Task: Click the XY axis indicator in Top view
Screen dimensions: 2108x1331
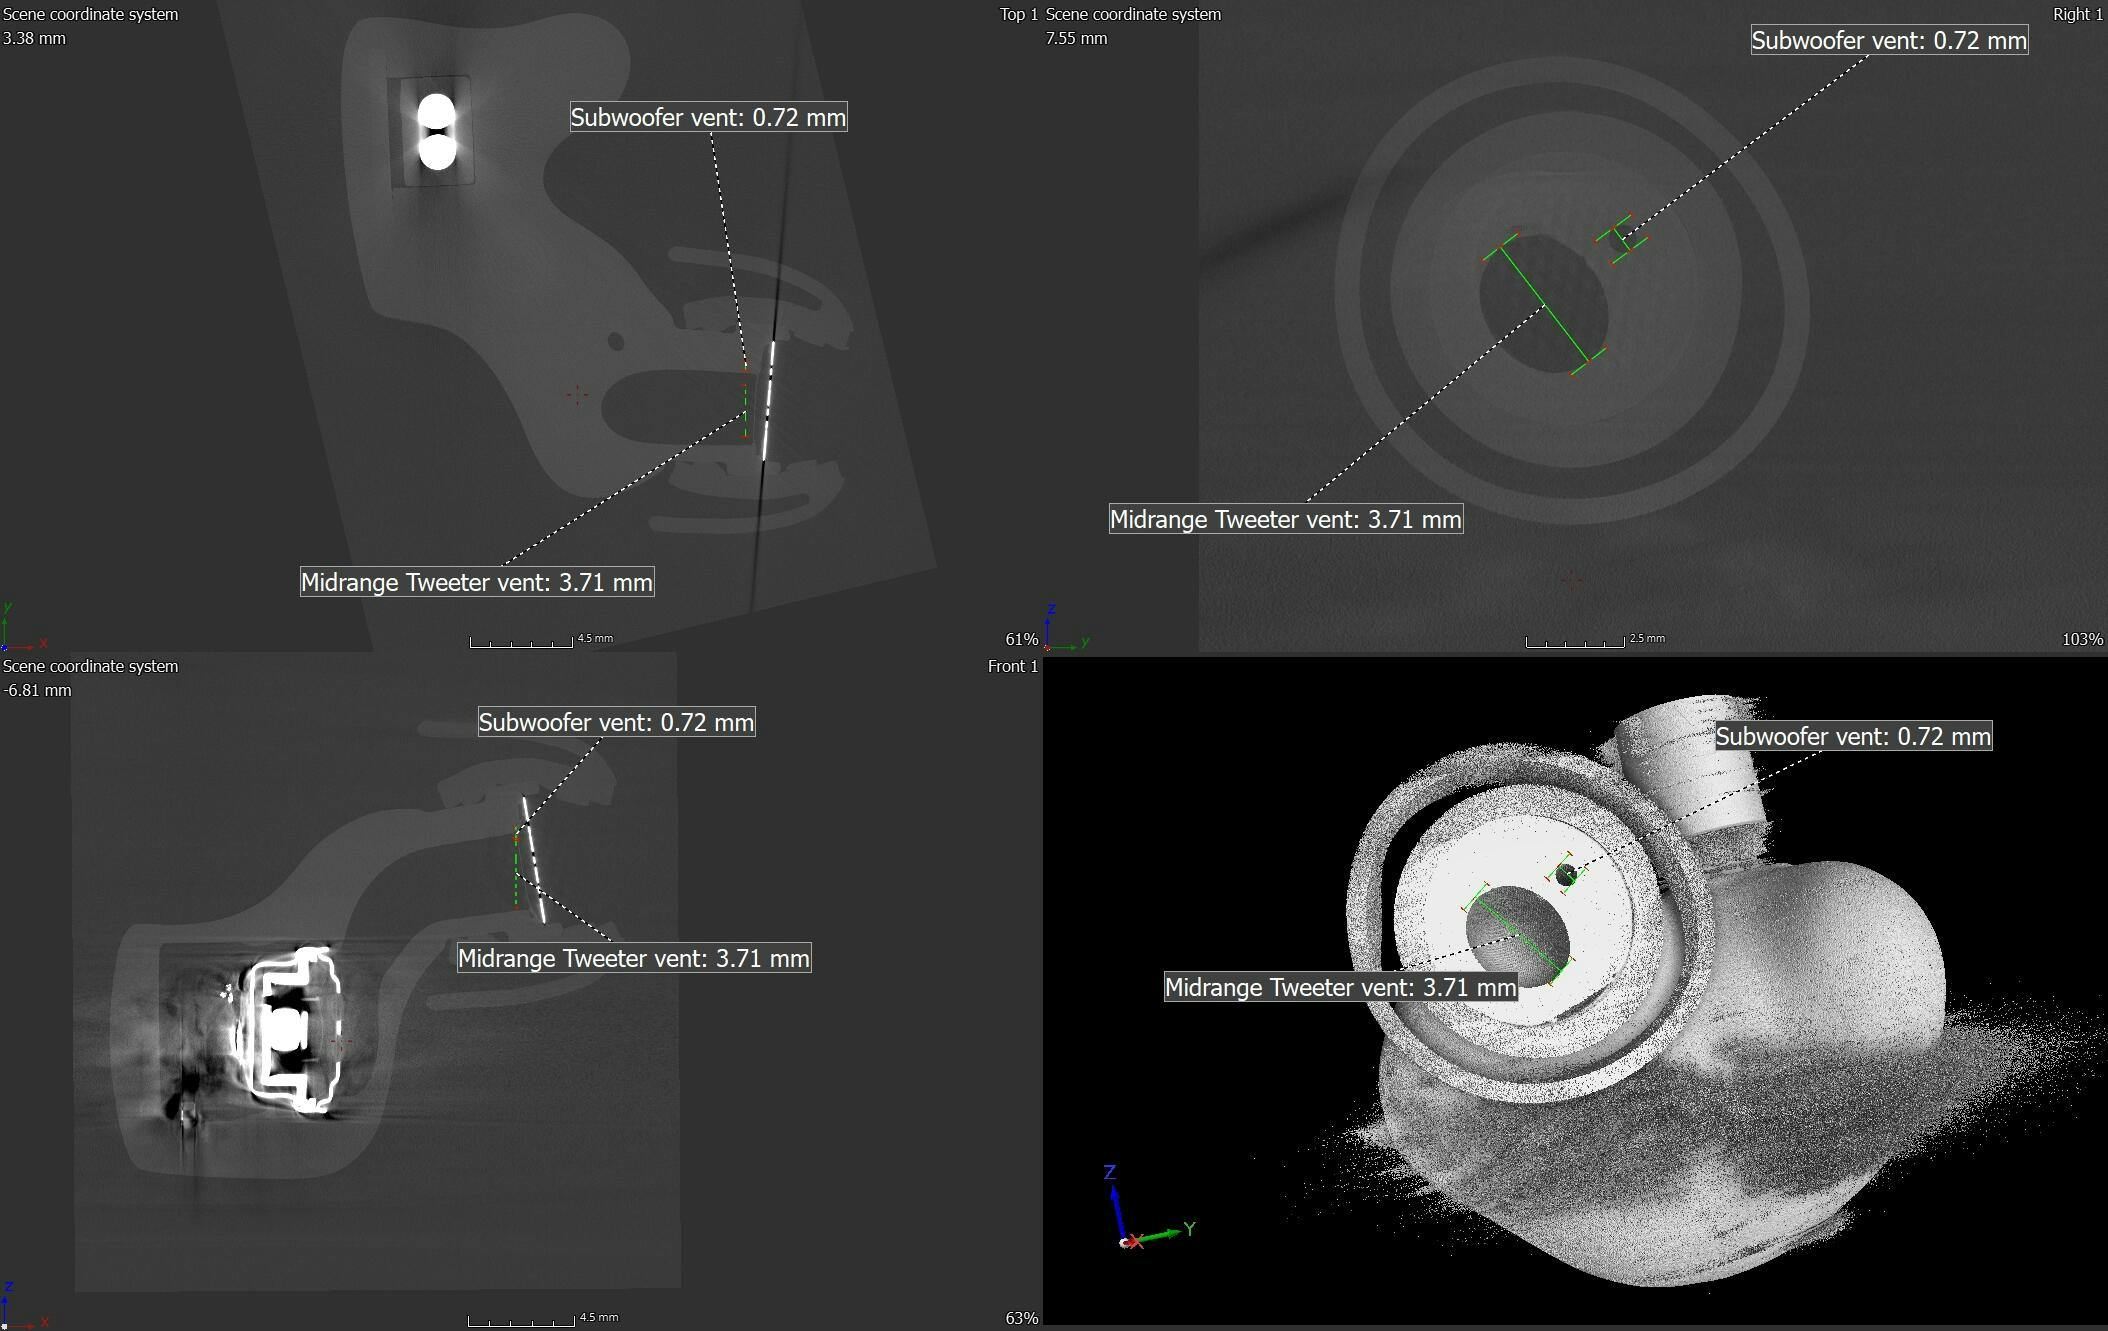Action: point(24,626)
